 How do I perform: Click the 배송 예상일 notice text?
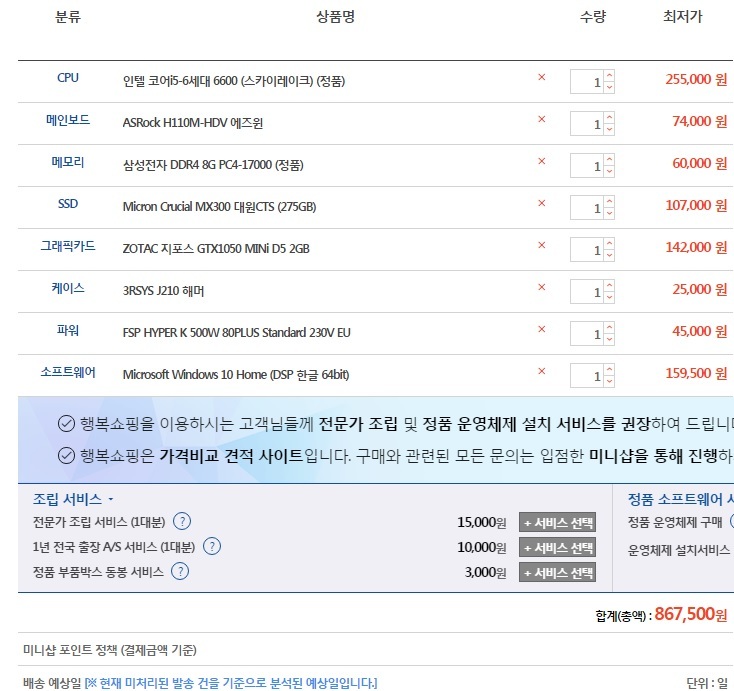point(200,683)
